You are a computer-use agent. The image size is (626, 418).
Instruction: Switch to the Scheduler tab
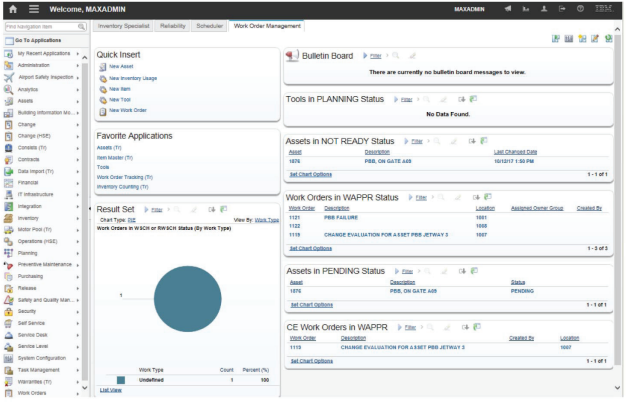pos(210,26)
